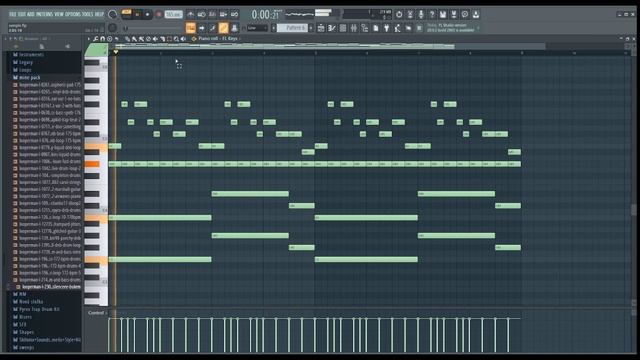Screen dimensions: 640x360
Task: Click the round icon left of download icon
Action: [x=465, y=15]
